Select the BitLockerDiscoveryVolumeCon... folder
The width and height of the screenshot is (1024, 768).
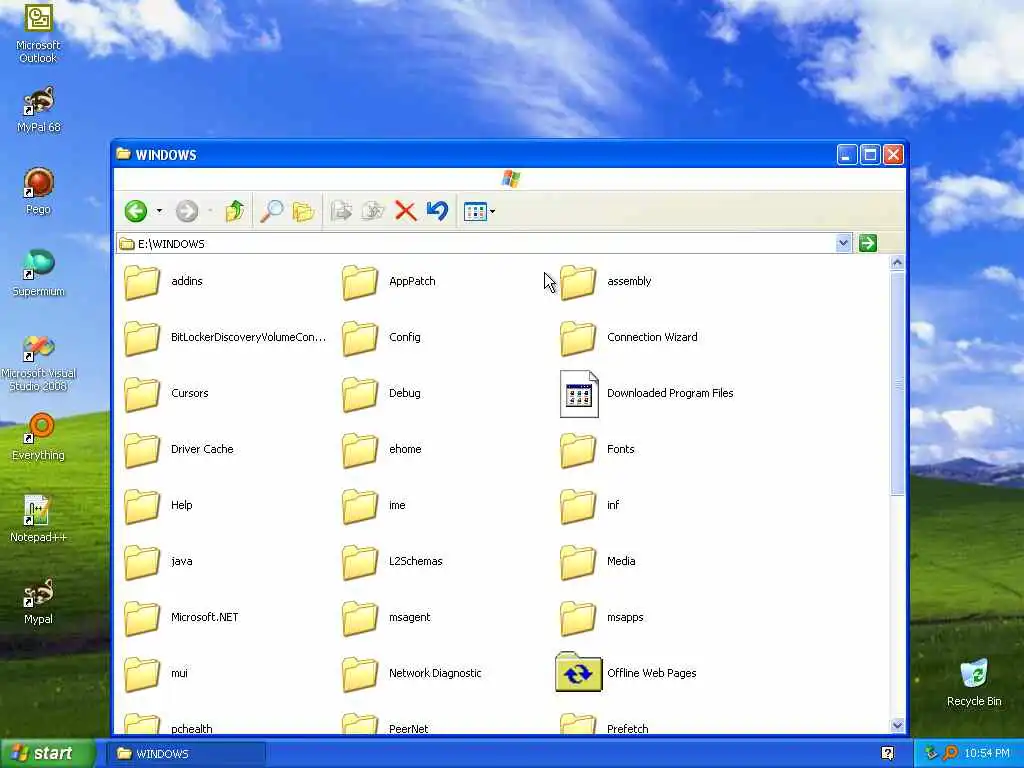tap(225, 338)
